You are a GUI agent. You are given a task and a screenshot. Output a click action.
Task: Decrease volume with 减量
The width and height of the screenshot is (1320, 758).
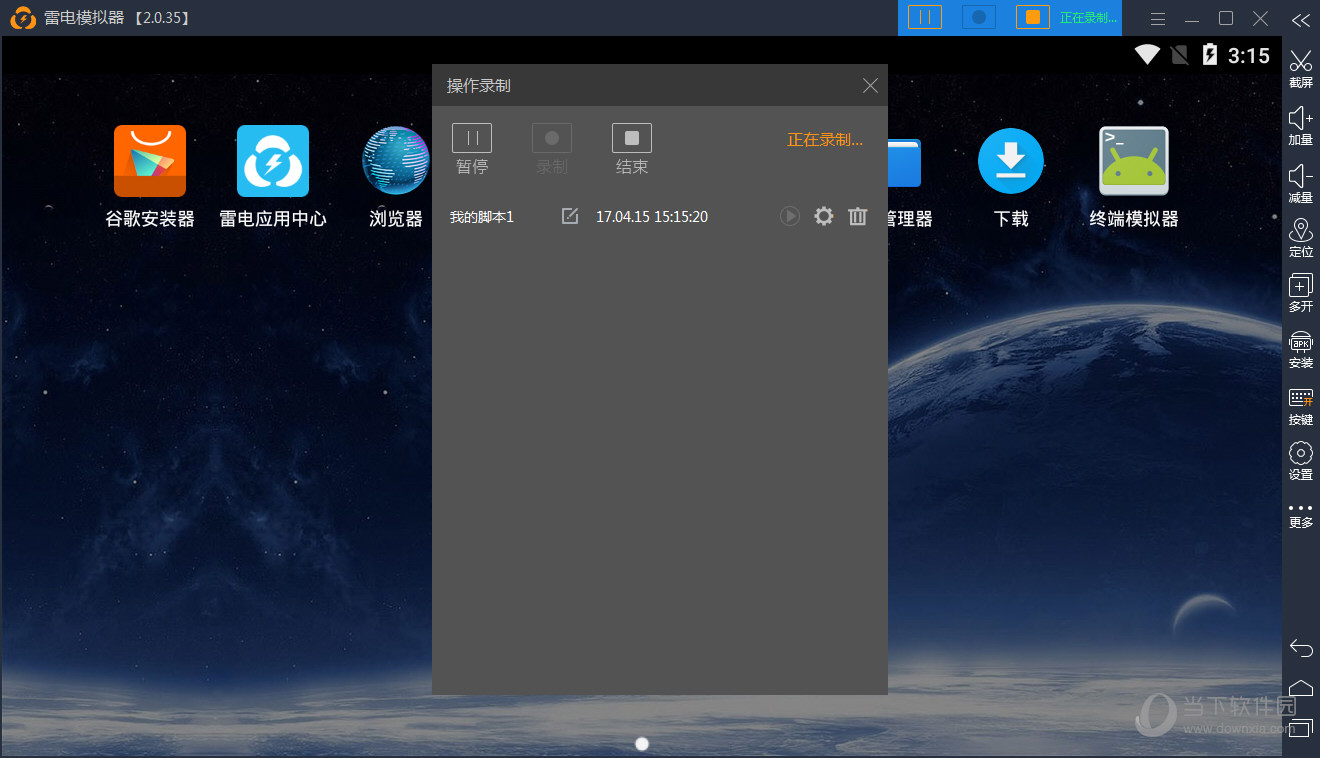click(1301, 183)
